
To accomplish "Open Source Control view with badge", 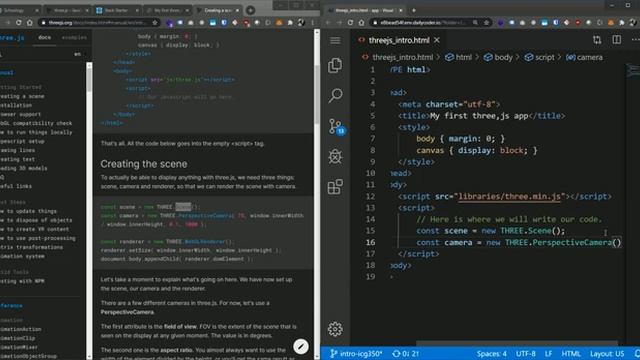I will click(x=336, y=127).
